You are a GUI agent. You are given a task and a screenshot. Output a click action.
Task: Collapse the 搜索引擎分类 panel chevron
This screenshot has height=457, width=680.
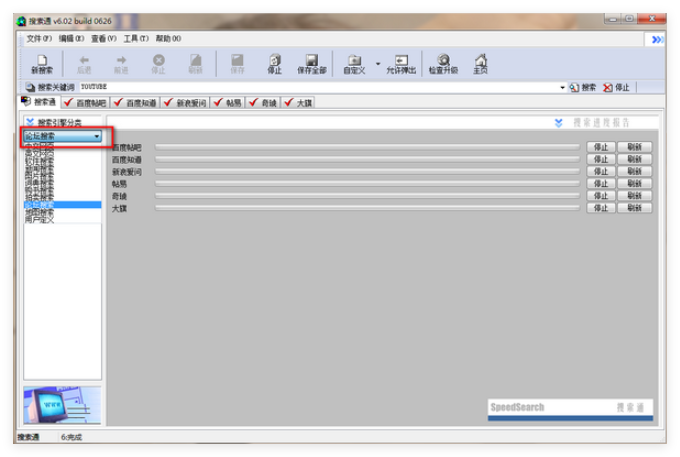point(30,122)
